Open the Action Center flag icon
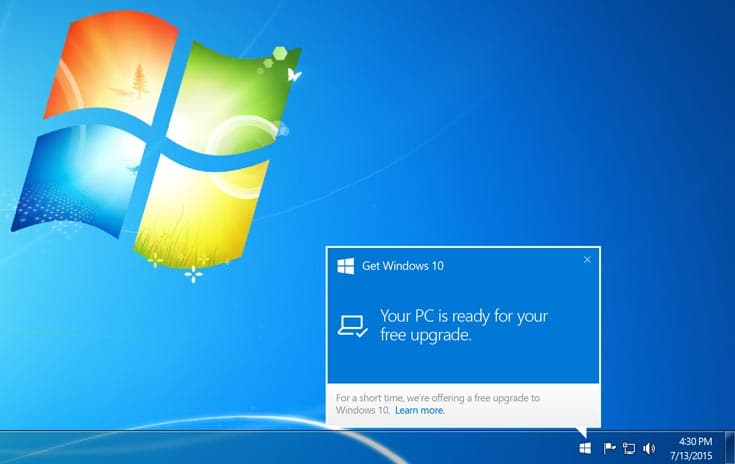Image resolution: width=735 pixels, height=464 pixels. click(609, 448)
